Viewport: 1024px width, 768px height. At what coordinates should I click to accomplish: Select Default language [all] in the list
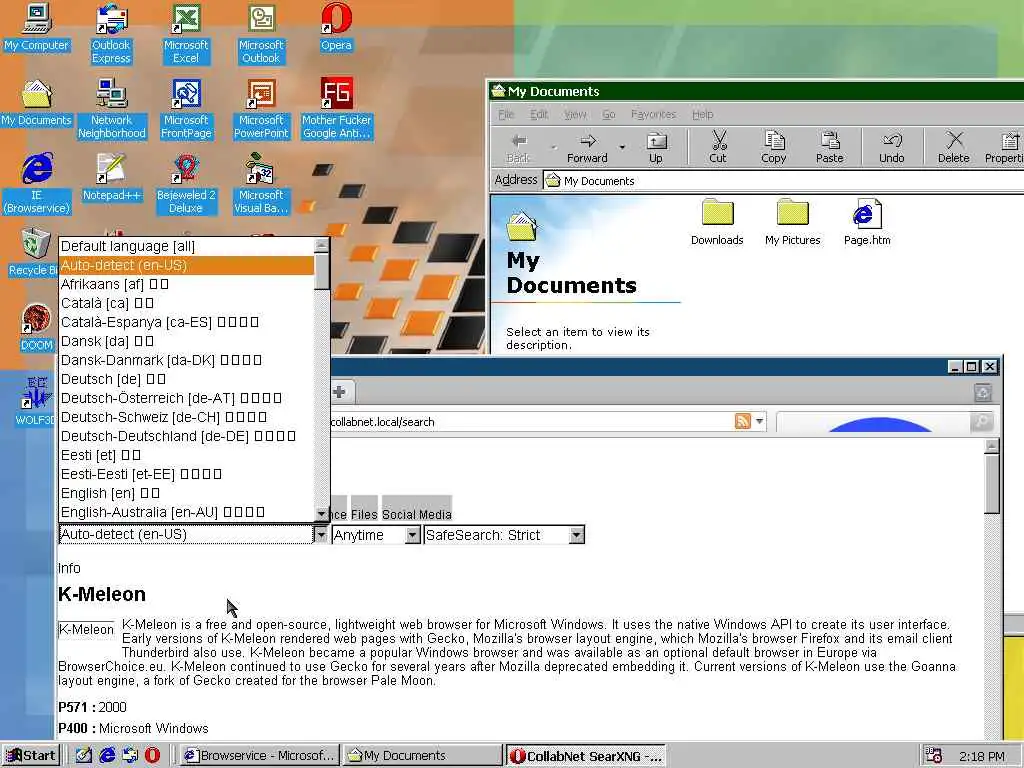click(186, 246)
